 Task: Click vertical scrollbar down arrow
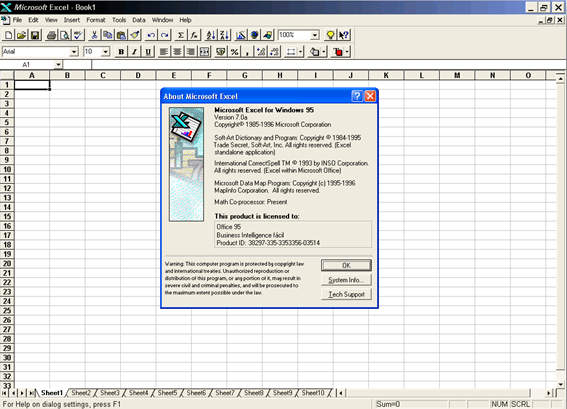[560, 384]
